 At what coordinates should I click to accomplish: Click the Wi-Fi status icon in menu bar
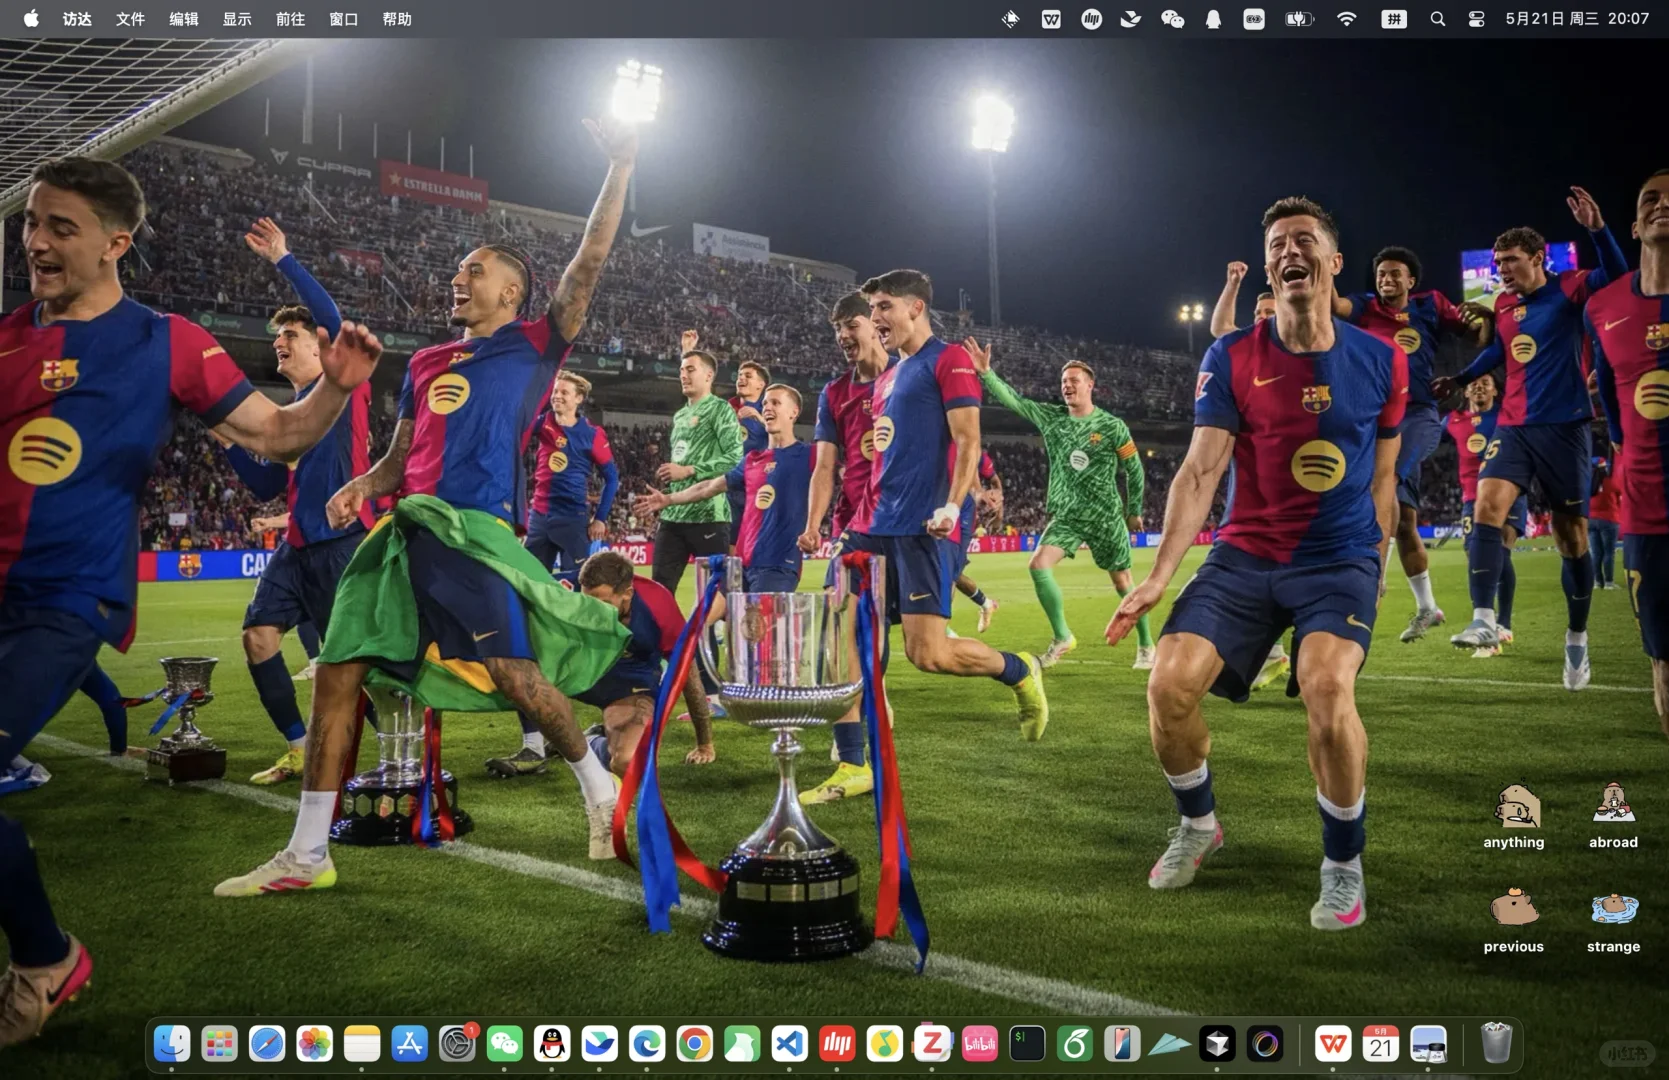1346,18
